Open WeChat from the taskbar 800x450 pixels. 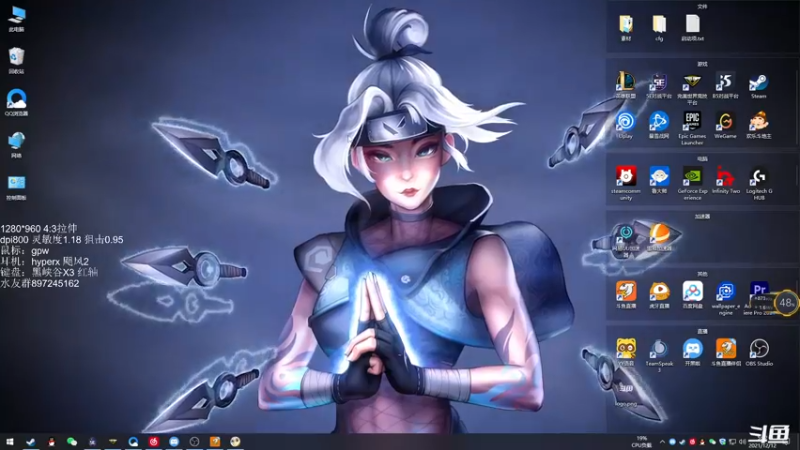click(x=71, y=442)
